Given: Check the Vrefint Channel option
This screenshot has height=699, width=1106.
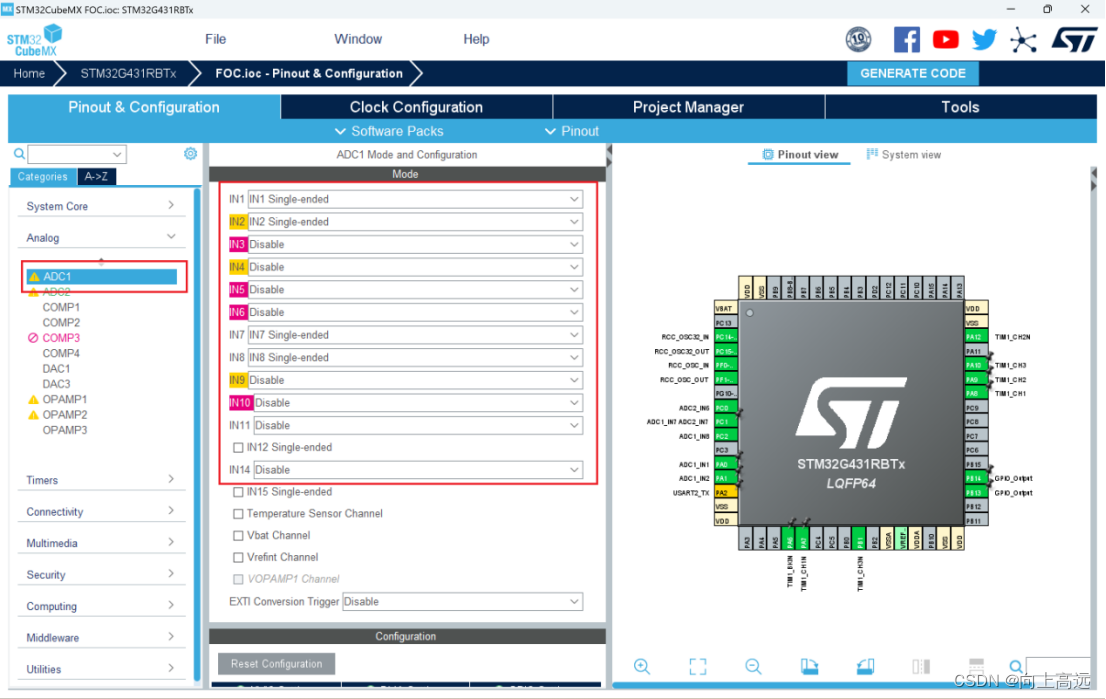Looking at the screenshot, I should (x=238, y=557).
